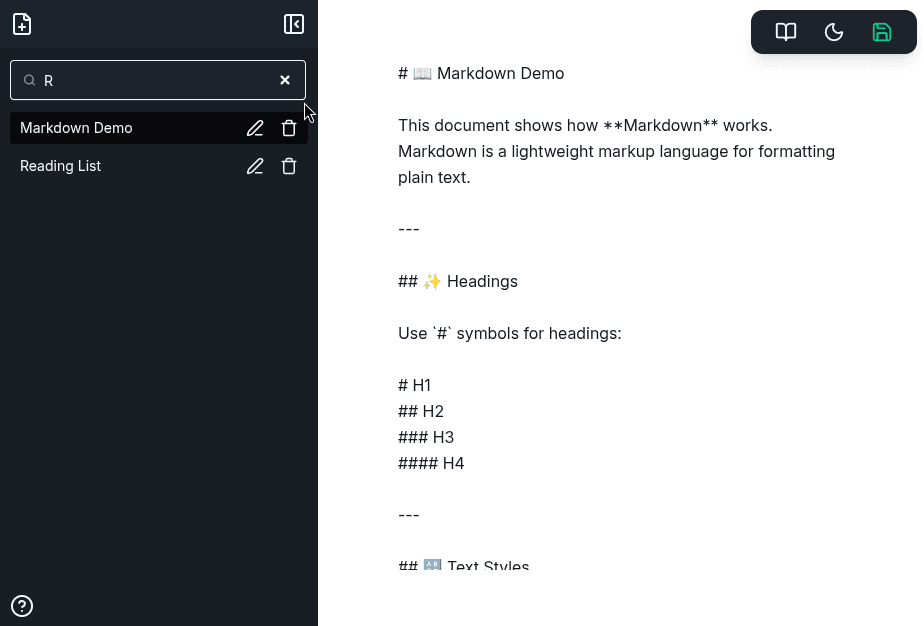This screenshot has width=924, height=626.
Task: Select the Markdown Demo note
Action: click(76, 128)
